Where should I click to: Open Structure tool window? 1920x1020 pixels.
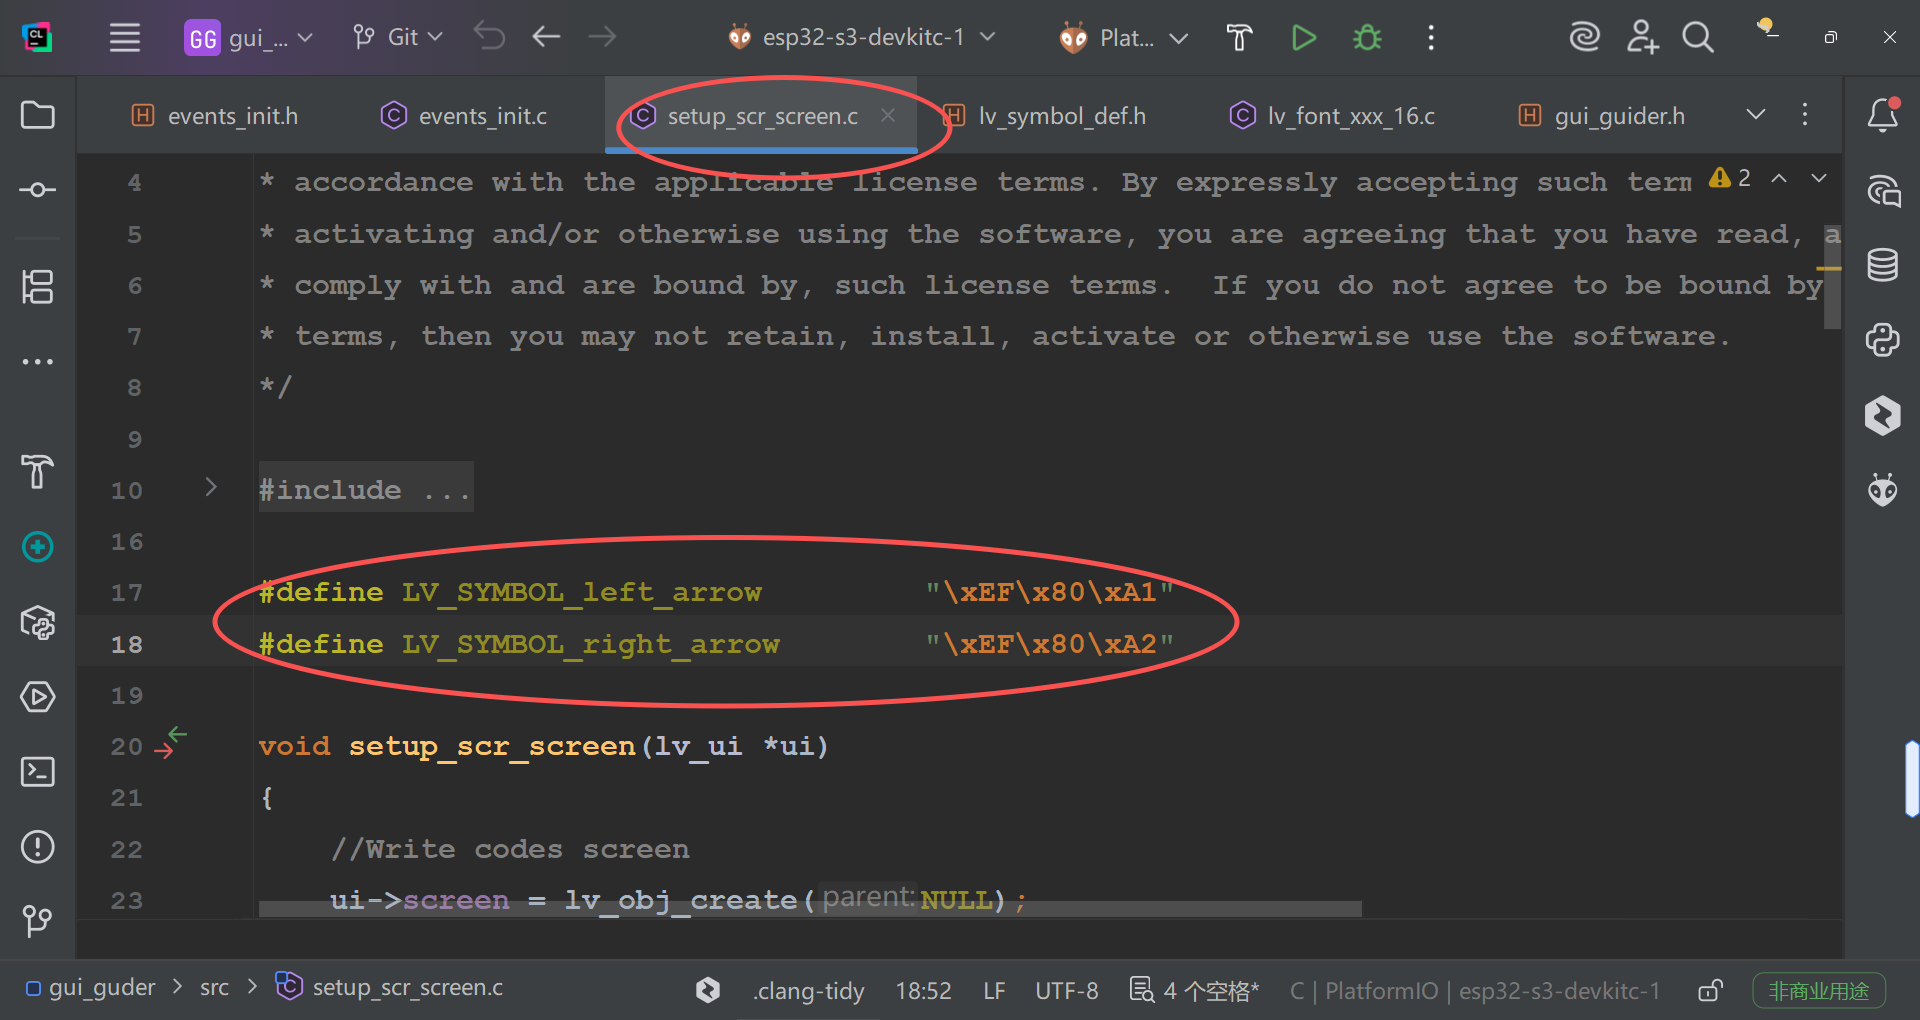pyautogui.click(x=38, y=287)
